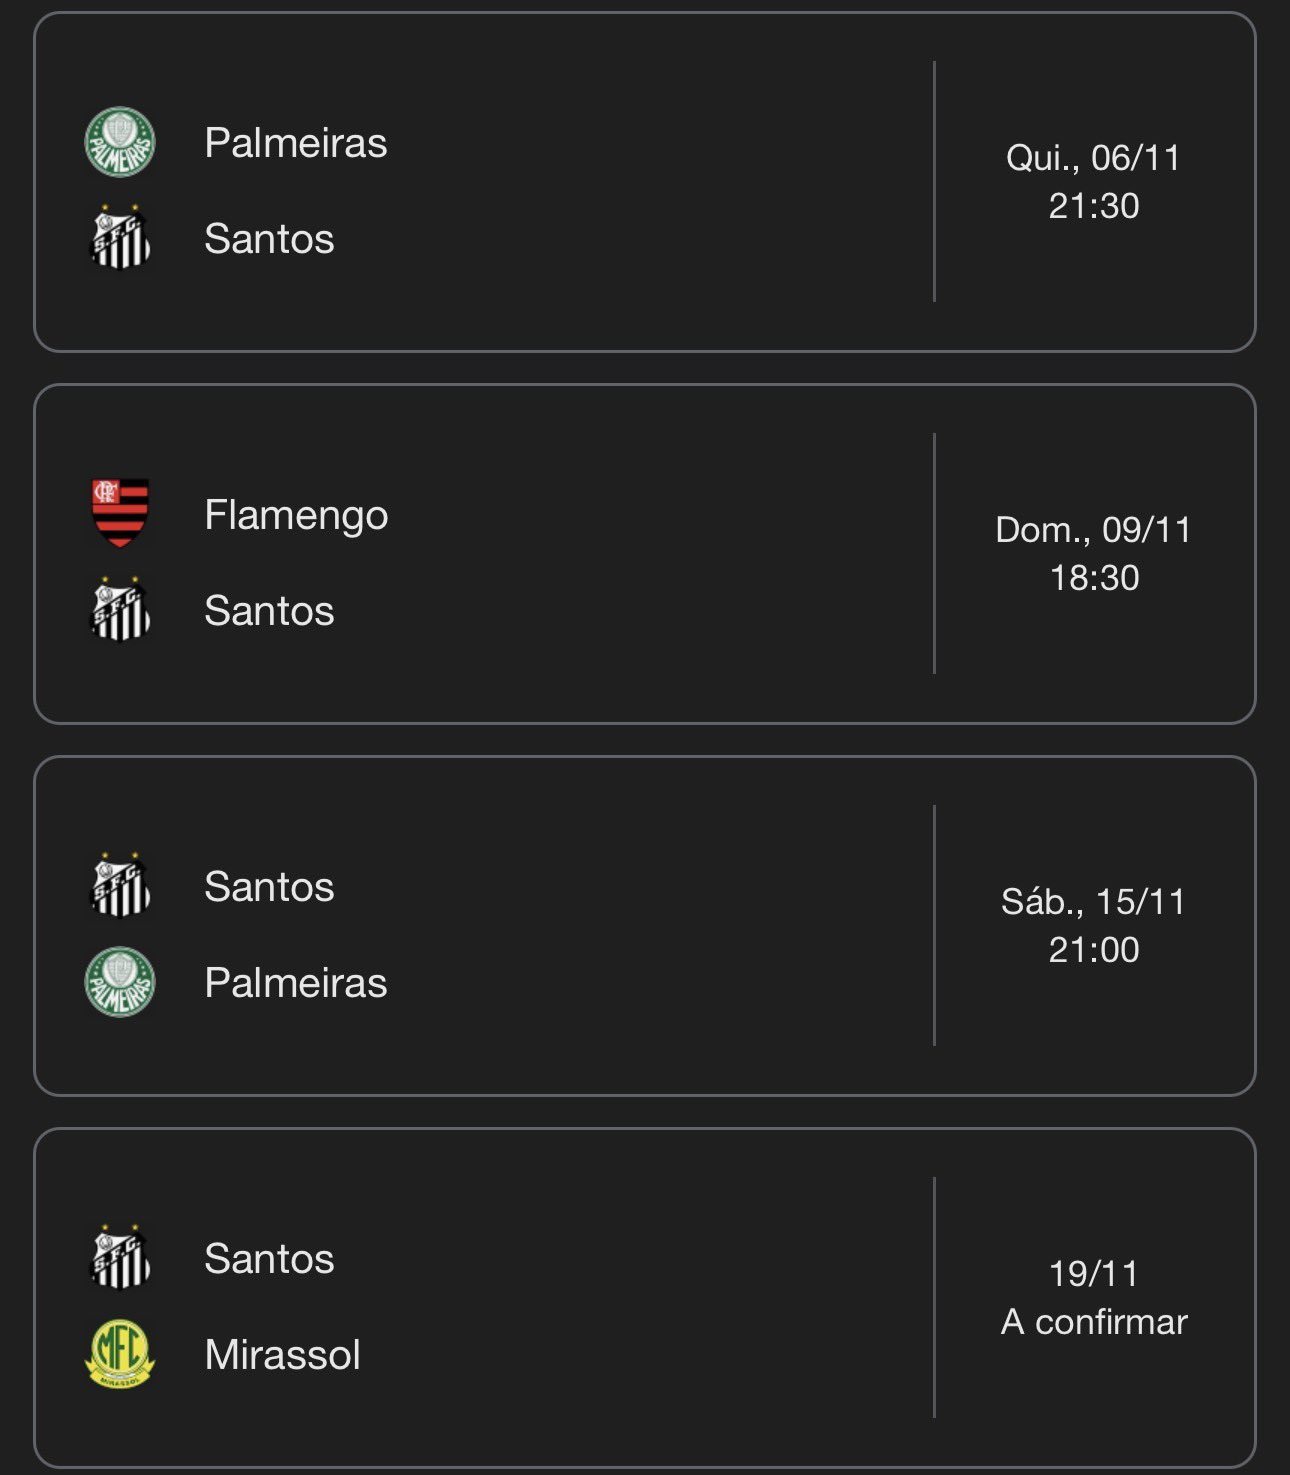Screen dimensions: 1290x1475
Task: Click the Mirassol MFC crest icon
Action: [120, 1354]
